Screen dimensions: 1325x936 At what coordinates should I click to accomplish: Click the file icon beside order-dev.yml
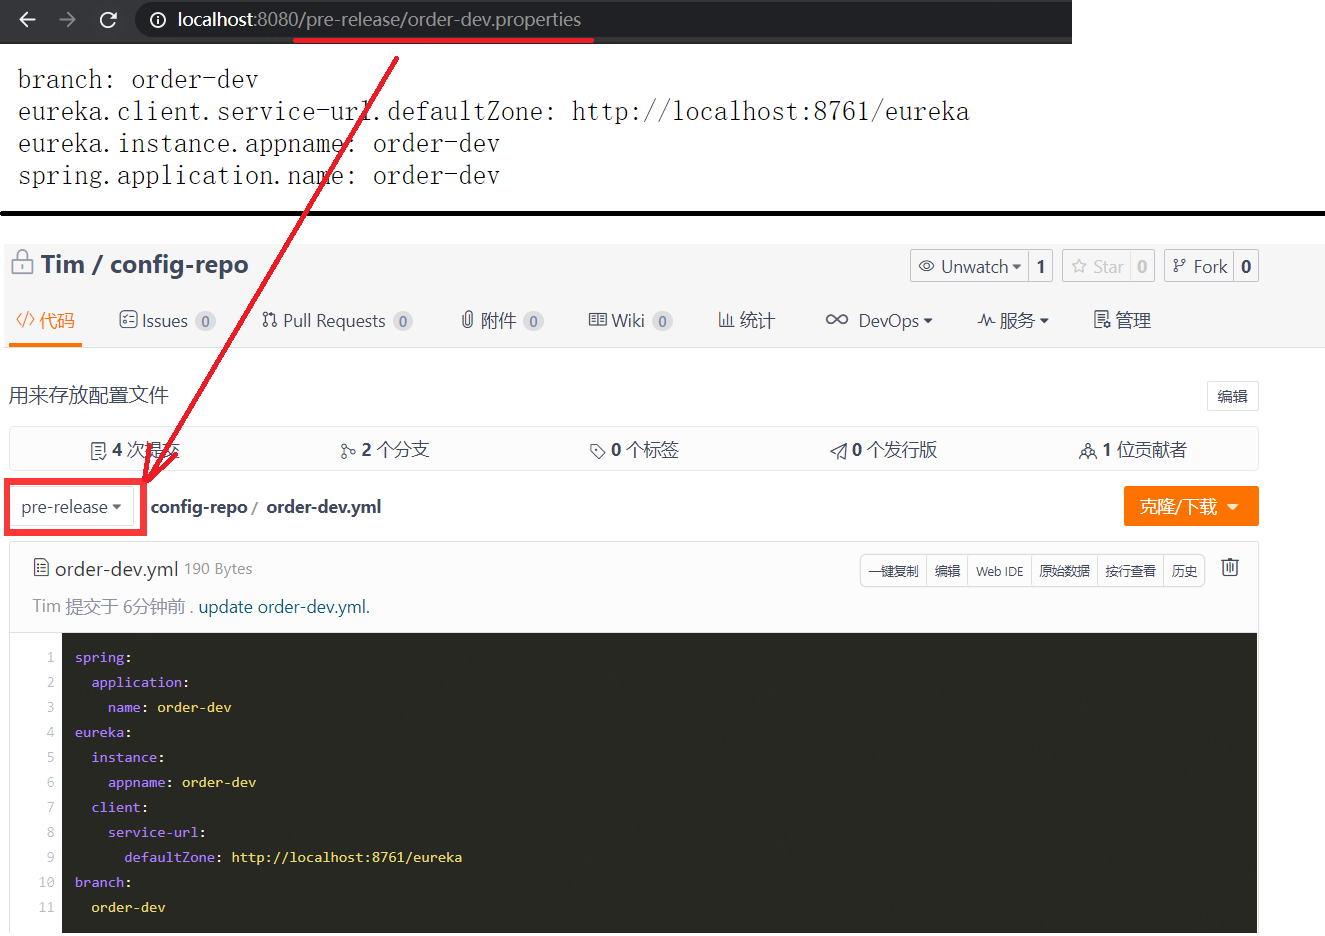point(41,568)
